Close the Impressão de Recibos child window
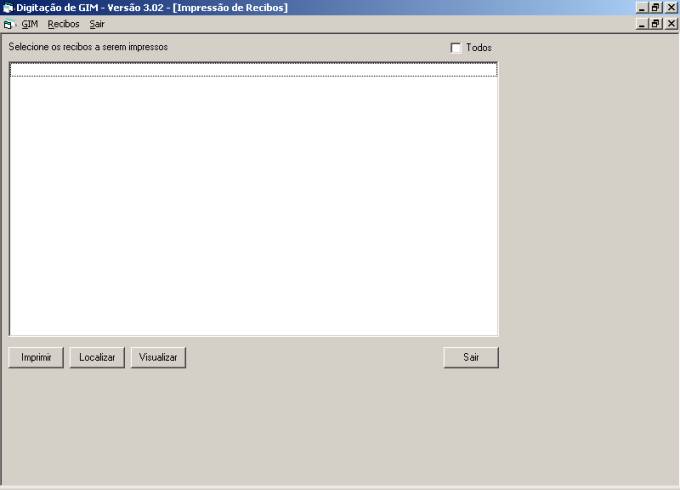Viewport: 680px width, 490px height. click(671, 24)
